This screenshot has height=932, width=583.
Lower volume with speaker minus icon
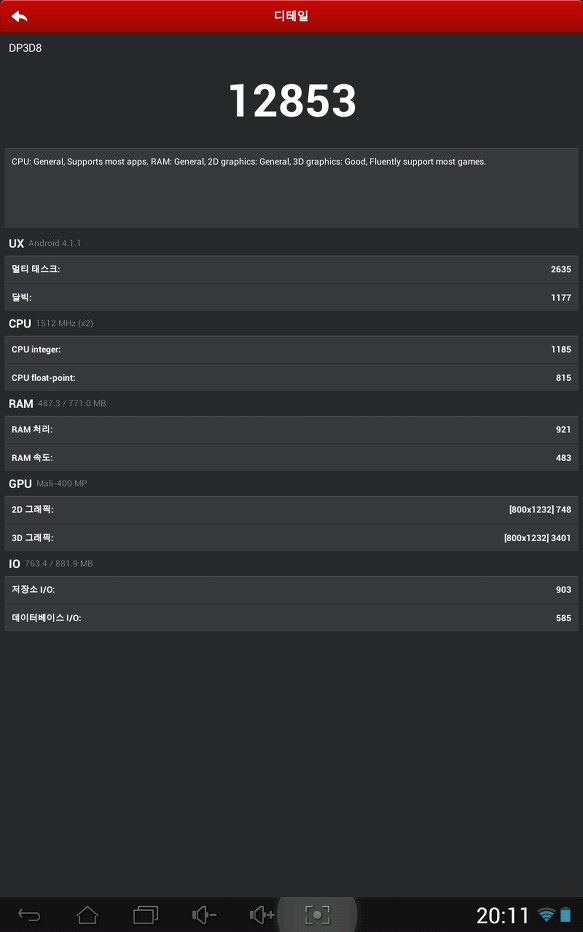(x=204, y=915)
